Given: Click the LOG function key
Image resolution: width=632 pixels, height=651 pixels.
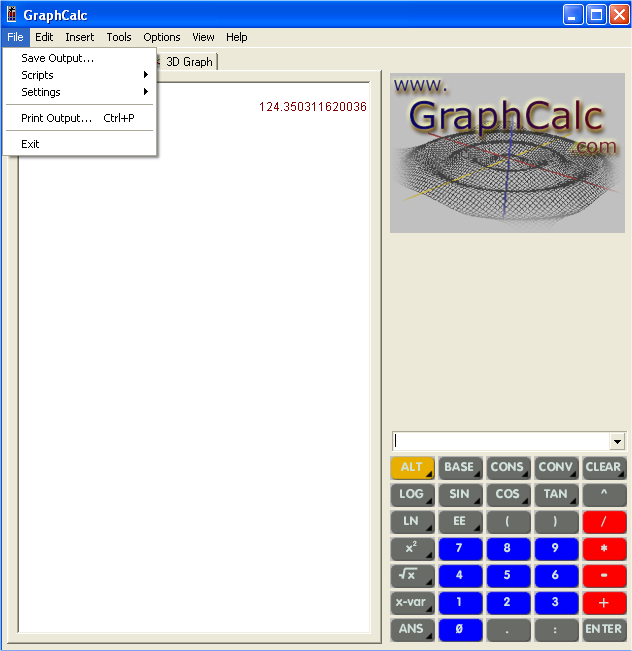Looking at the screenshot, I should tap(412, 495).
